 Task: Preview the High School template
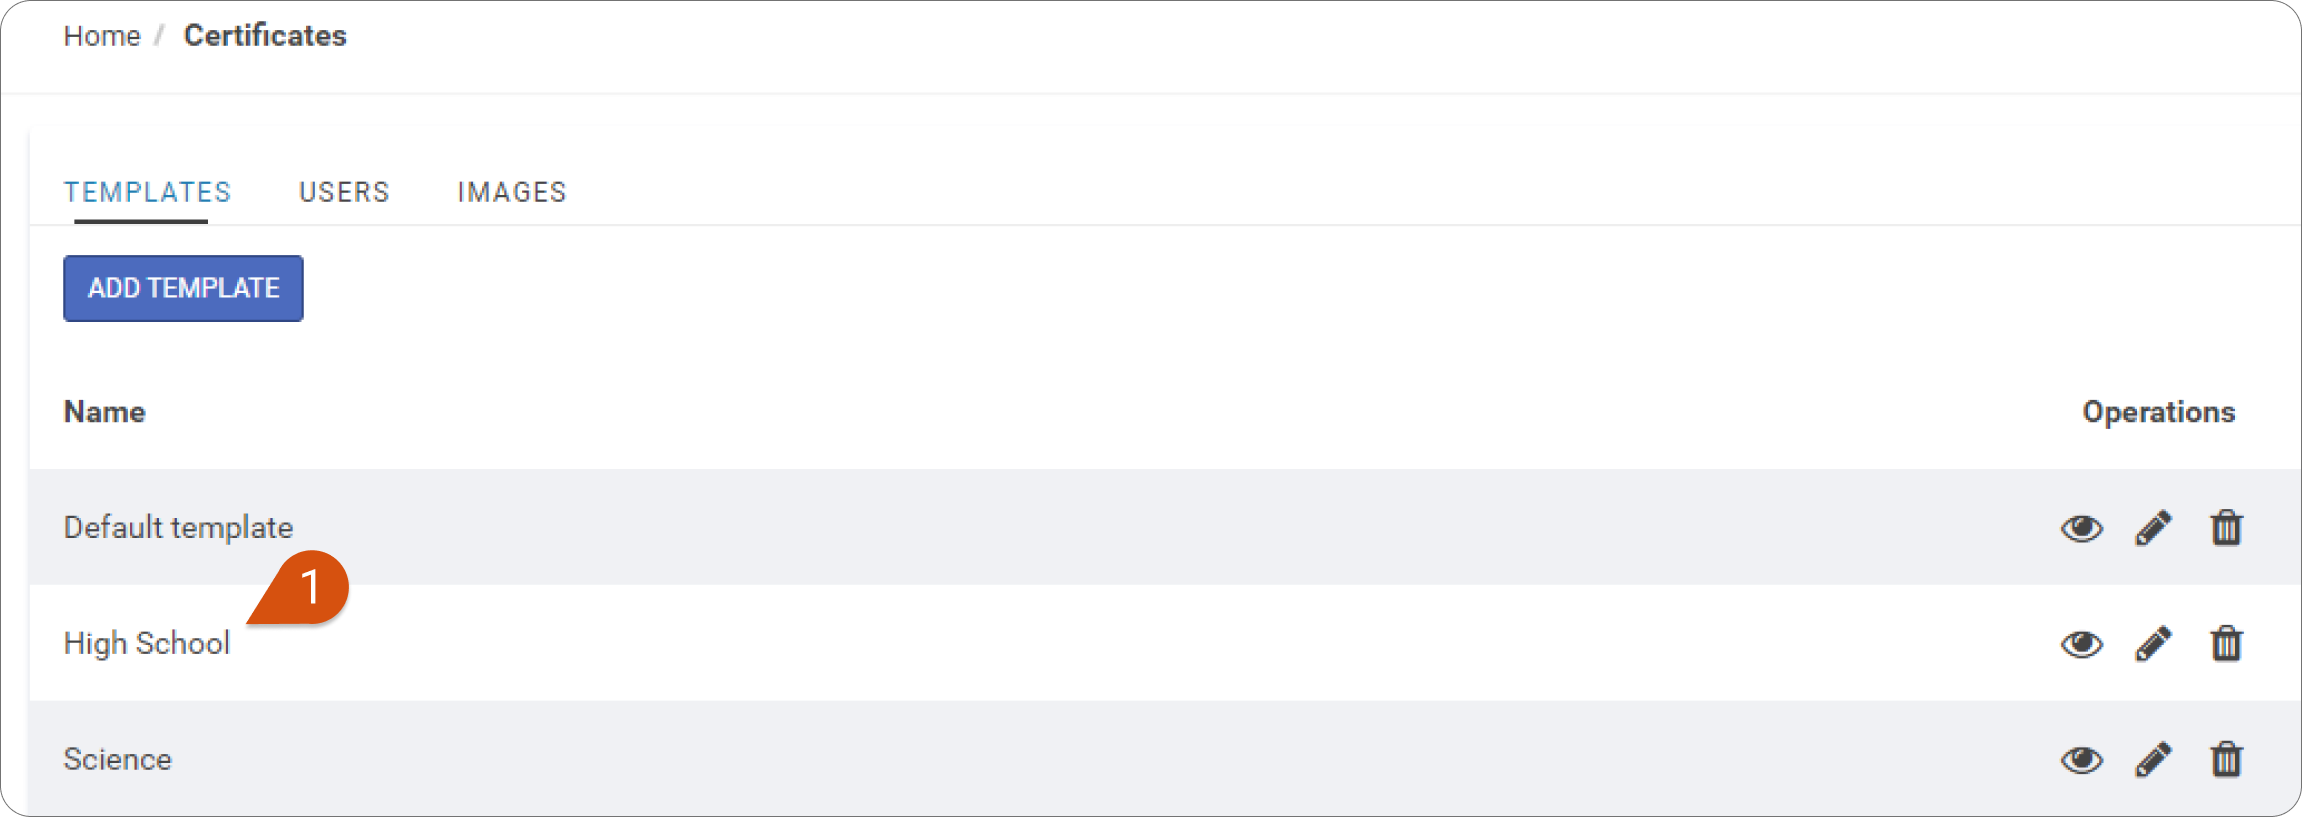tap(2081, 644)
